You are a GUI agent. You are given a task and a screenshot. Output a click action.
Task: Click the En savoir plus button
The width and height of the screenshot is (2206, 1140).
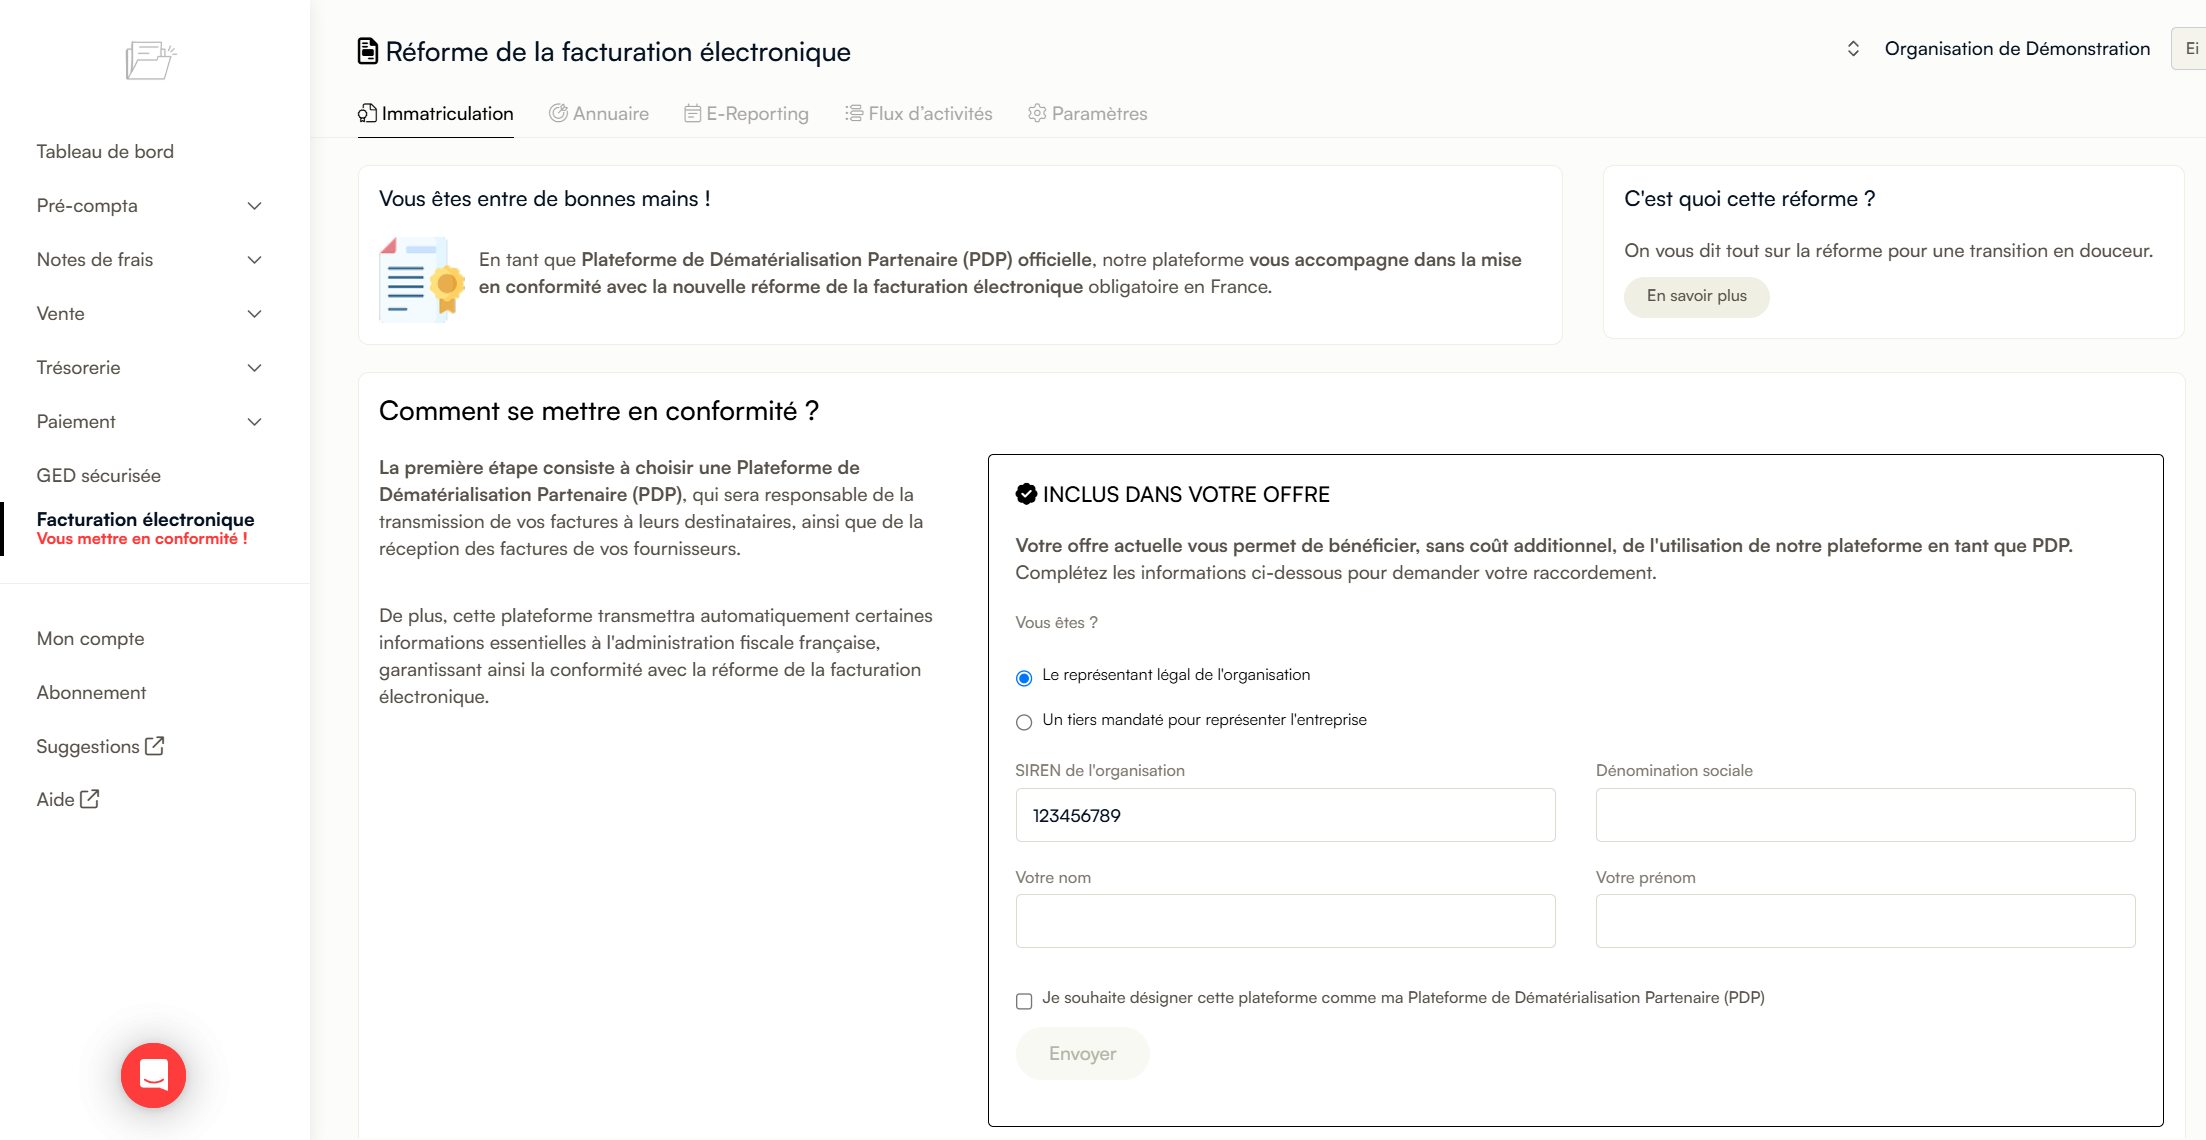pos(1696,296)
